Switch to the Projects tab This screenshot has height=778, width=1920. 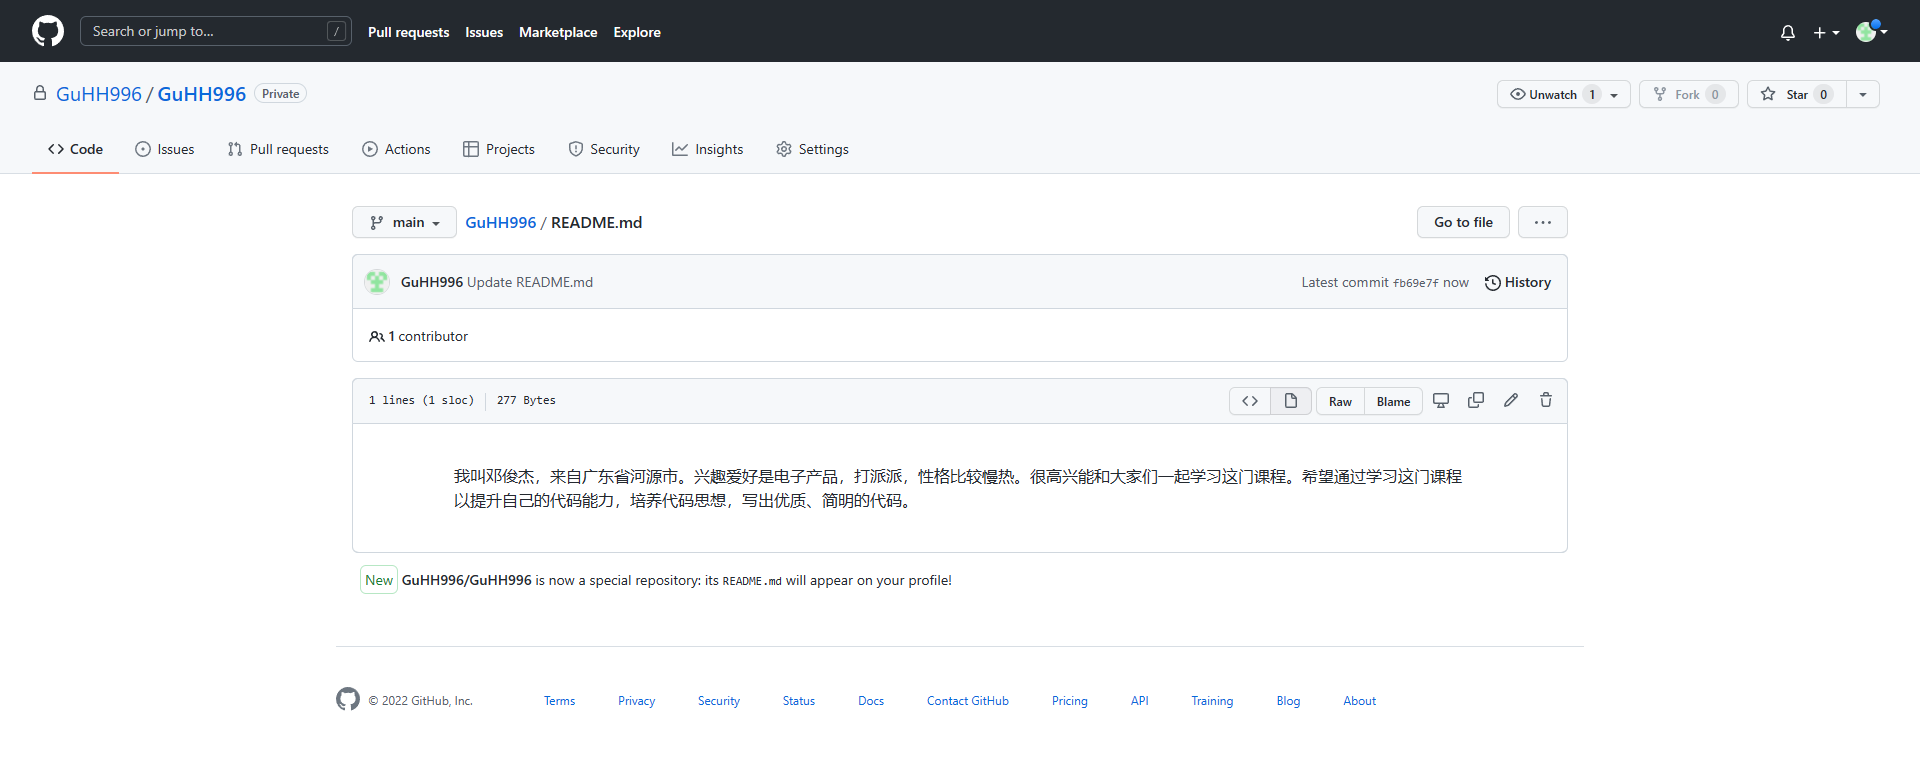point(499,149)
